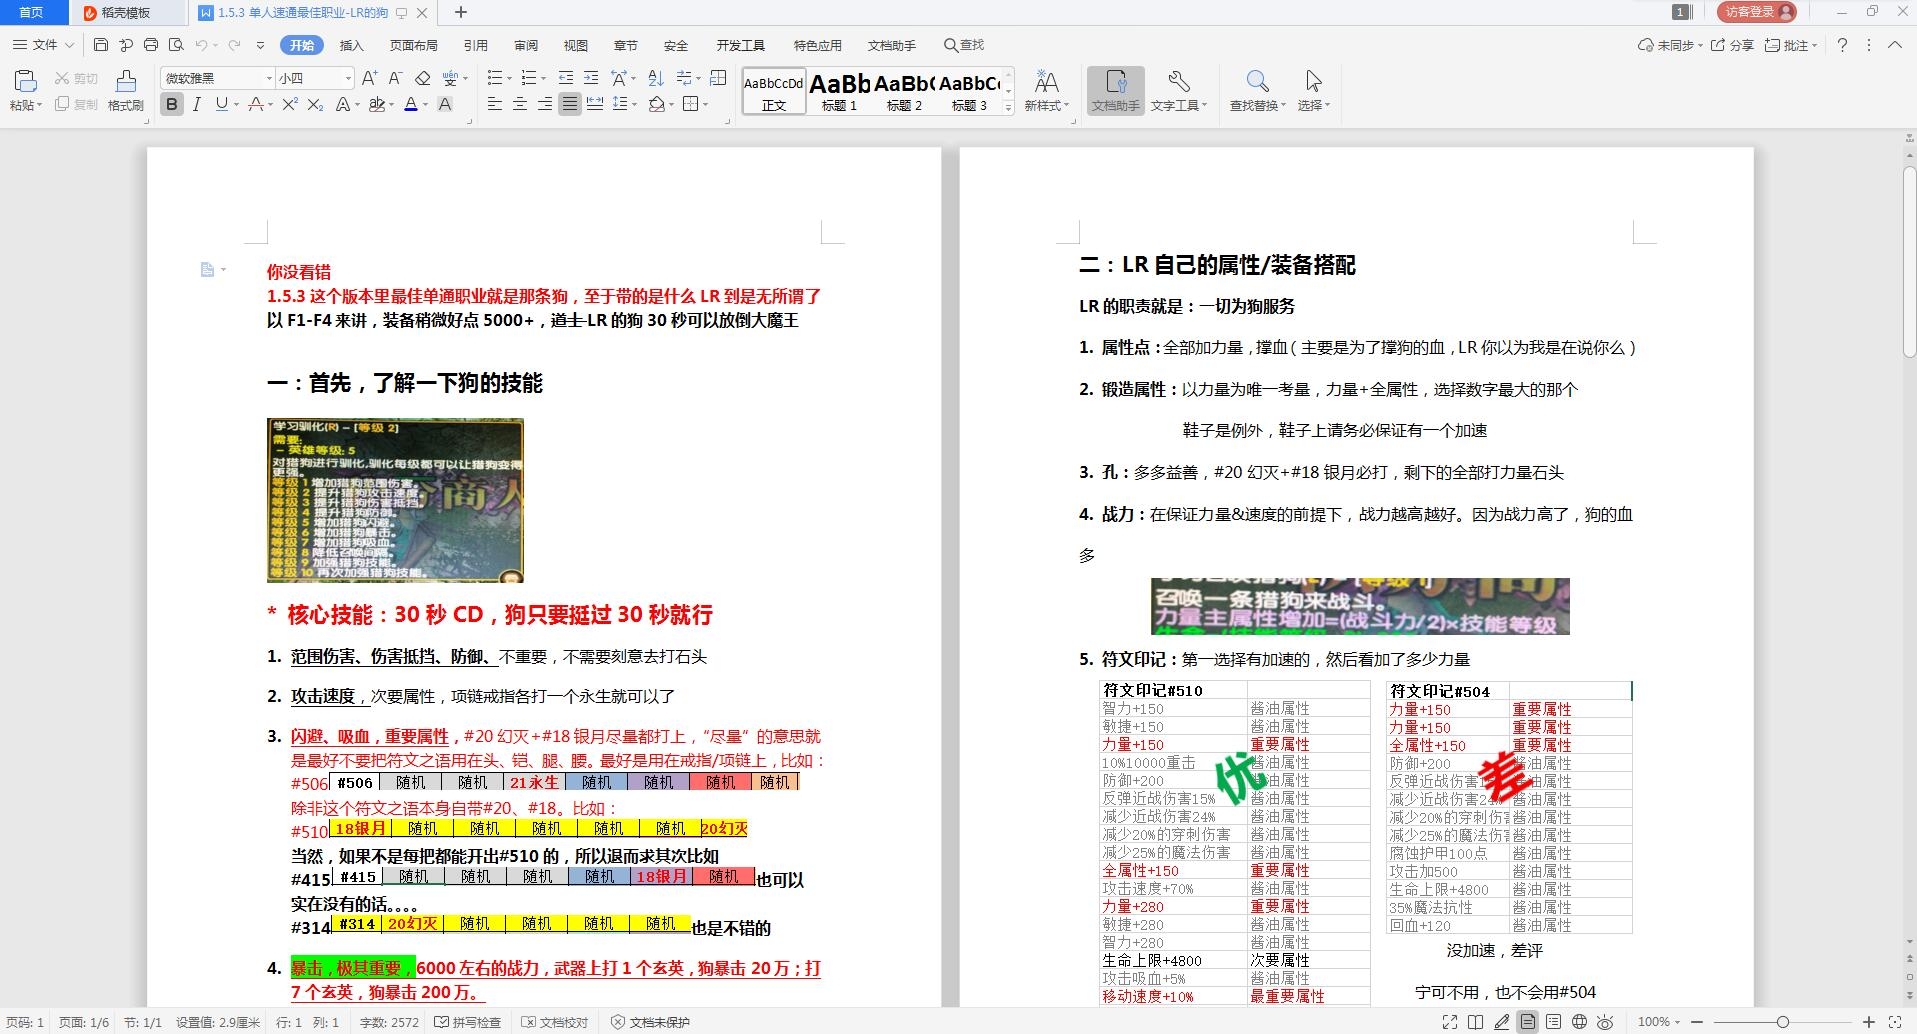The width and height of the screenshot is (1917, 1034).
Task: Open Find and Replace (查找替换)
Action: coord(1258,90)
